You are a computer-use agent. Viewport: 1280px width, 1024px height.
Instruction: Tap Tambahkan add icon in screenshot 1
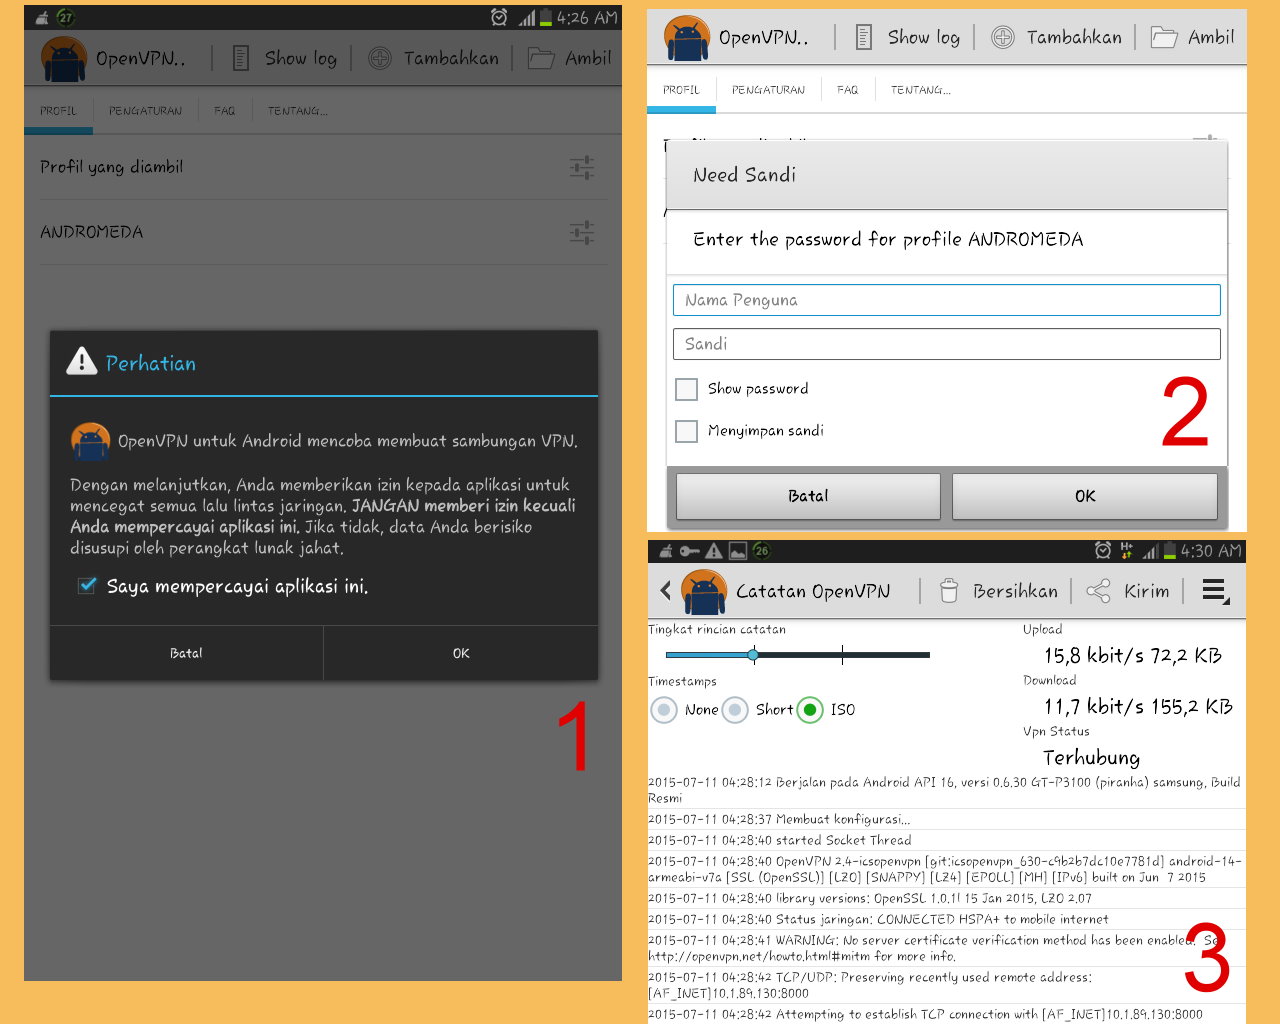(380, 58)
